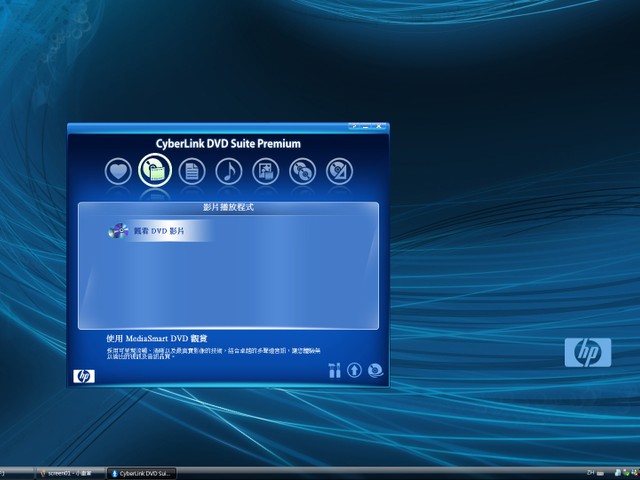This screenshot has height=480, width=640.
Task: Open the Data document category icon
Action: pos(192,171)
